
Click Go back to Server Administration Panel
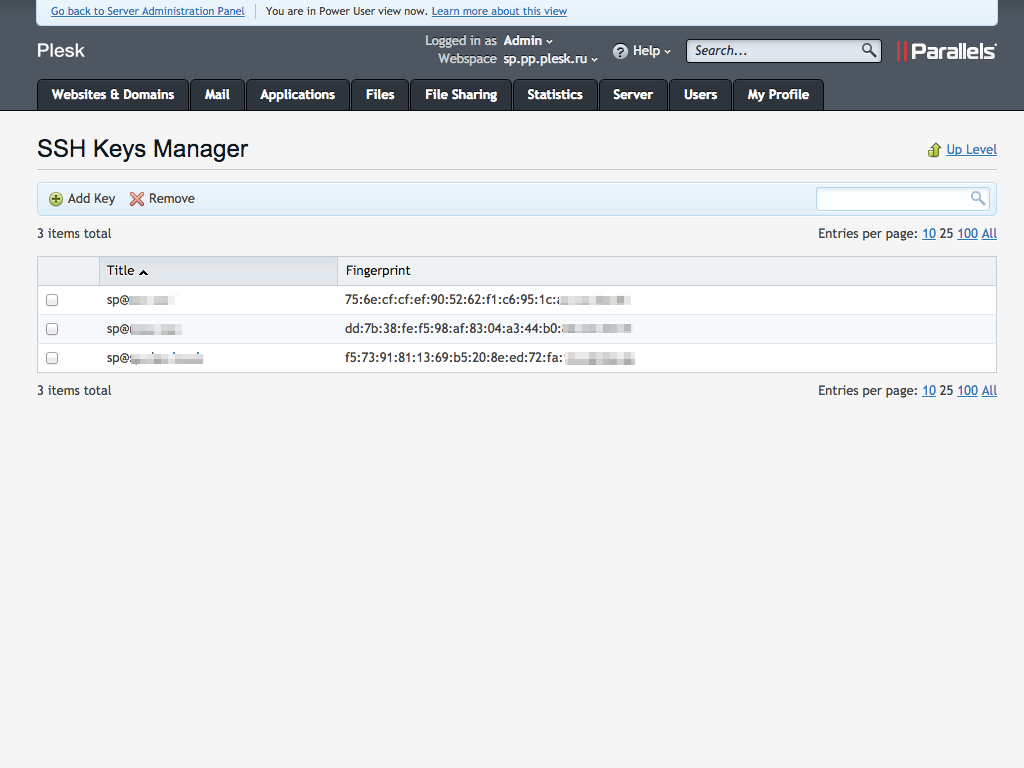pyautogui.click(x=148, y=11)
